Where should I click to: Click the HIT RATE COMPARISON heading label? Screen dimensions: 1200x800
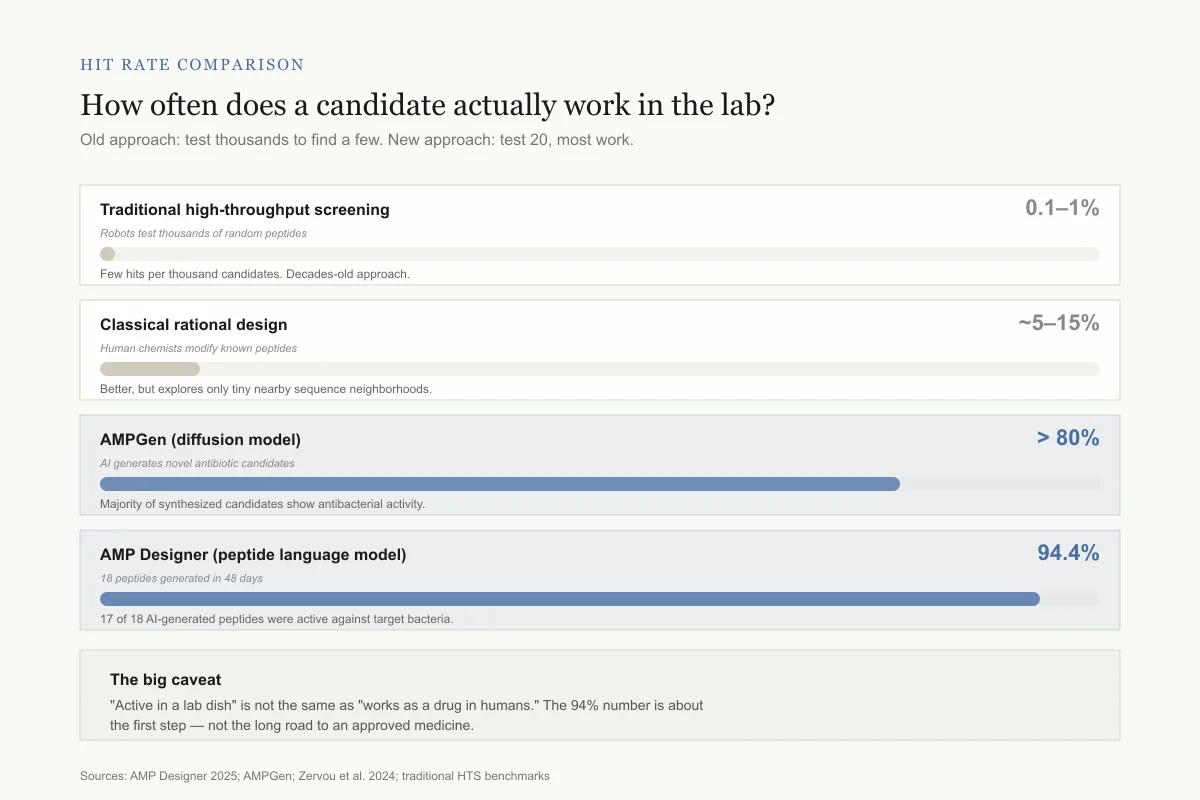(x=192, y=65)
